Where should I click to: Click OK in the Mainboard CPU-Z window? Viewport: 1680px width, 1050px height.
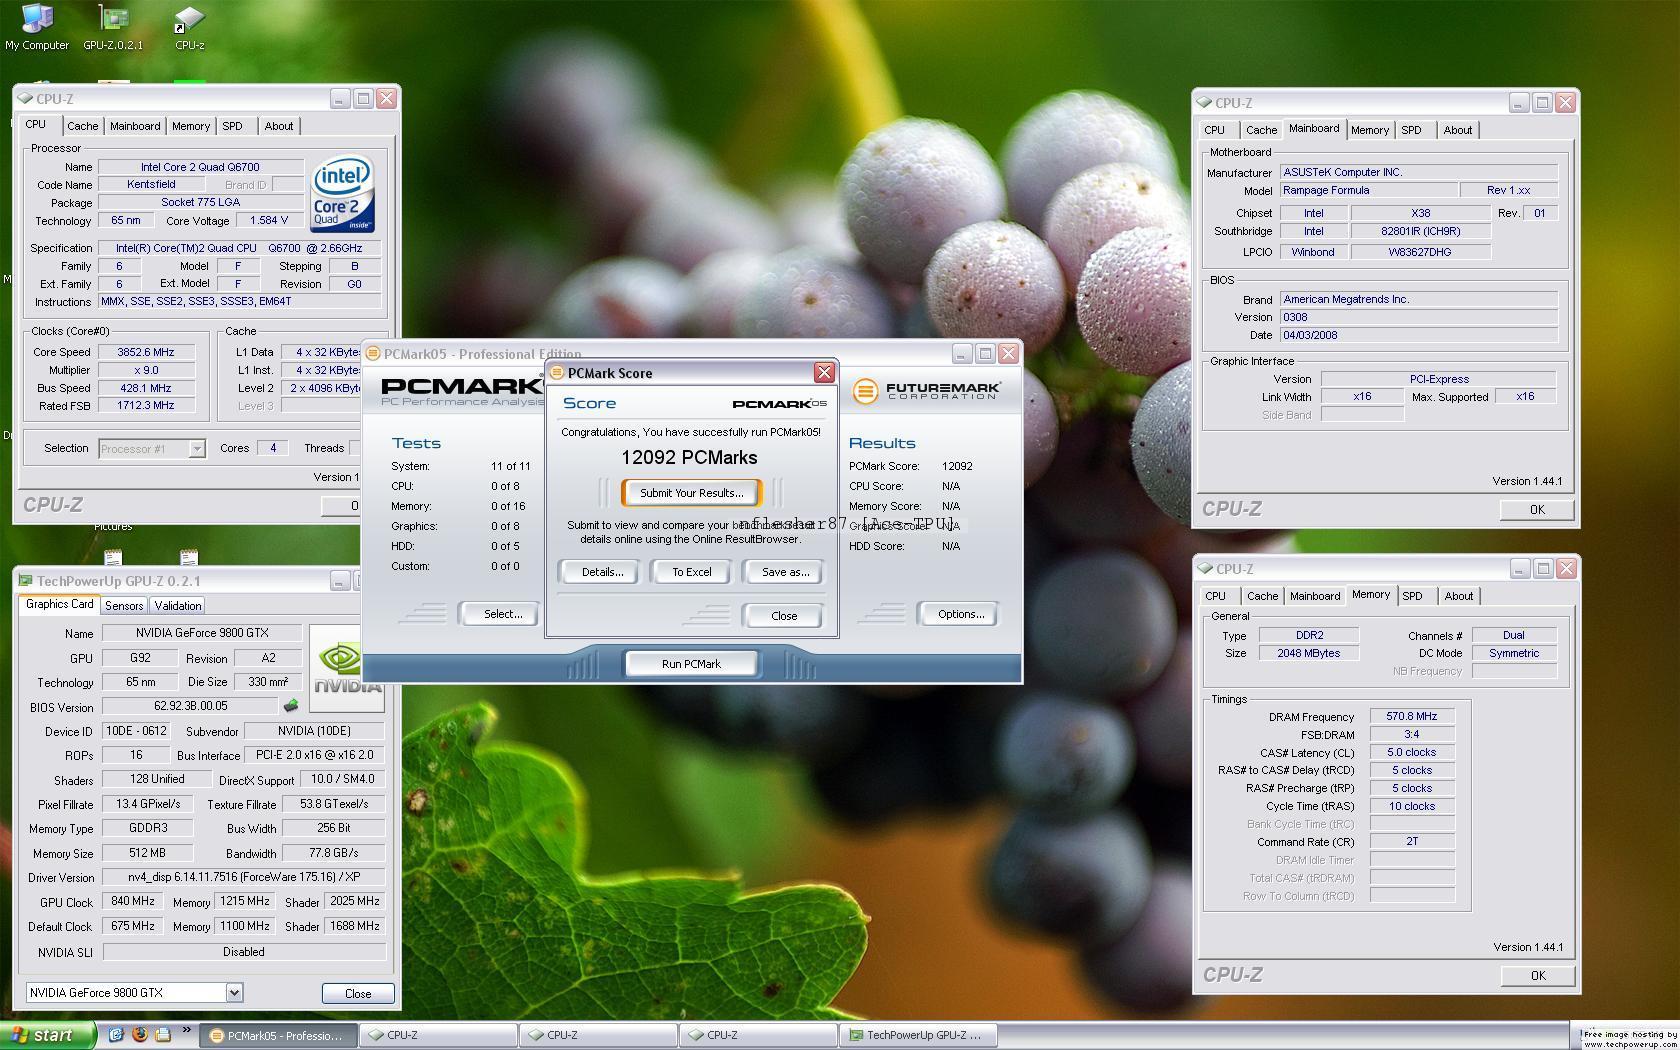click(x=1537, y=509)
